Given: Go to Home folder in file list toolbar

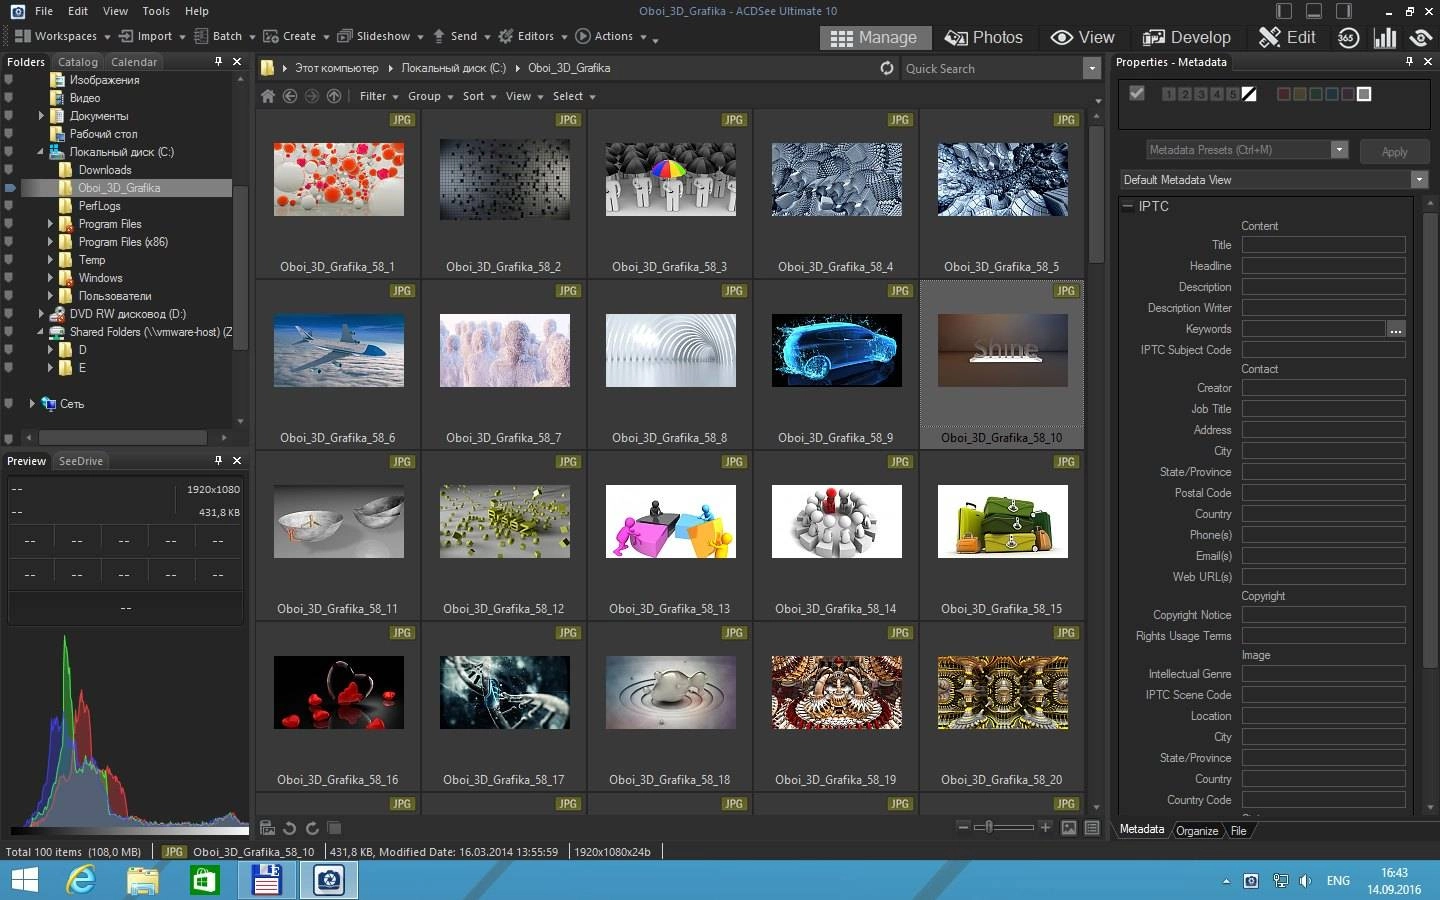Looking at the screenshot, I should 268,96.
